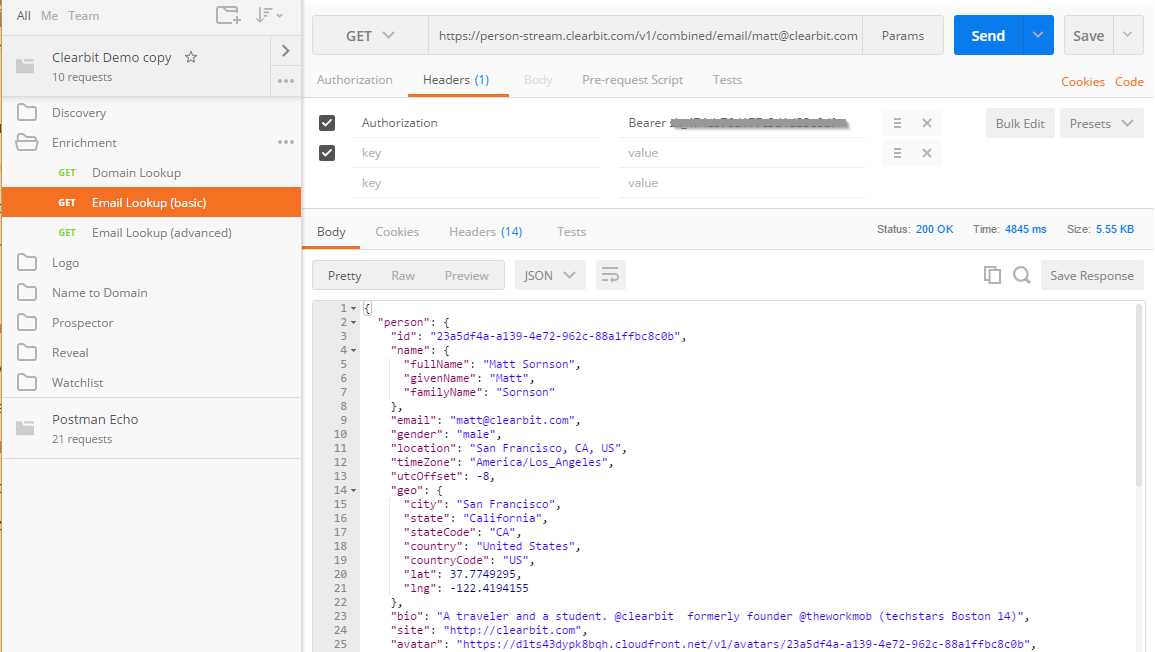Open the Logo folder
This screenshot has width=1155, height=652.
click(x=152, y=262)
